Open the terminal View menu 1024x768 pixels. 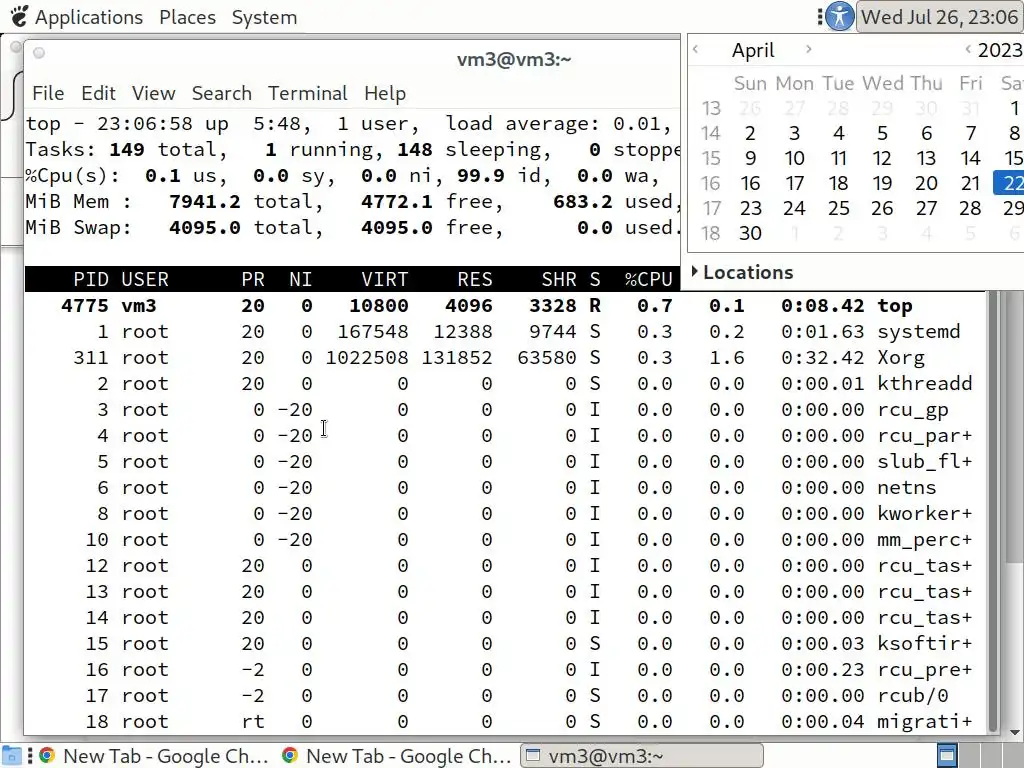pos(153,93)
